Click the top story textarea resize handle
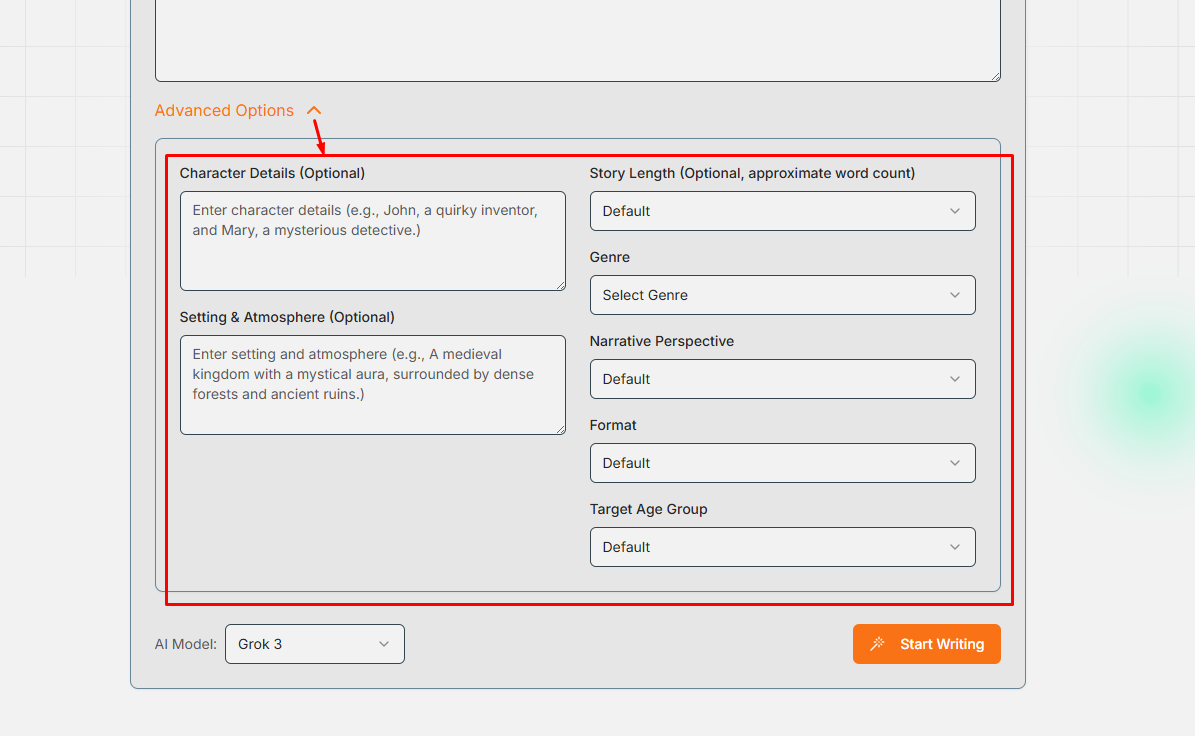The width and height of the screenshot is (1195, 736). pos(995,76)
